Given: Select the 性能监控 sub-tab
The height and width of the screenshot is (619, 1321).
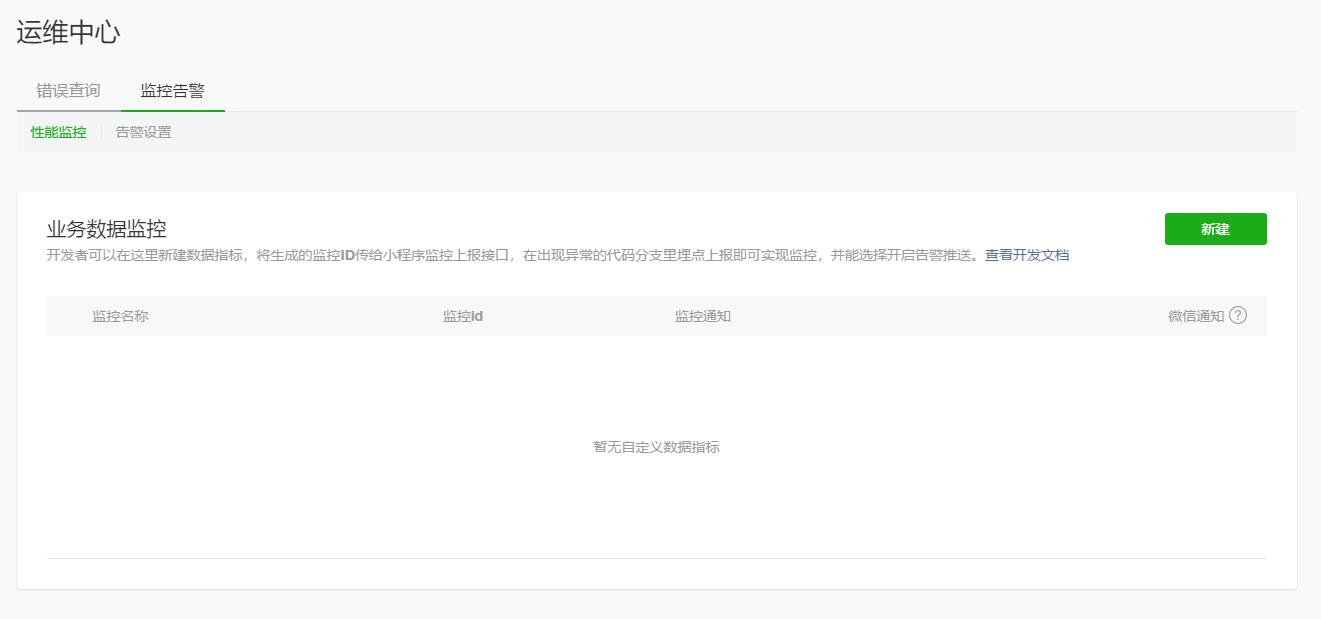Looking at the screenshot, I should pyautogui.click(x=56, y=131).
